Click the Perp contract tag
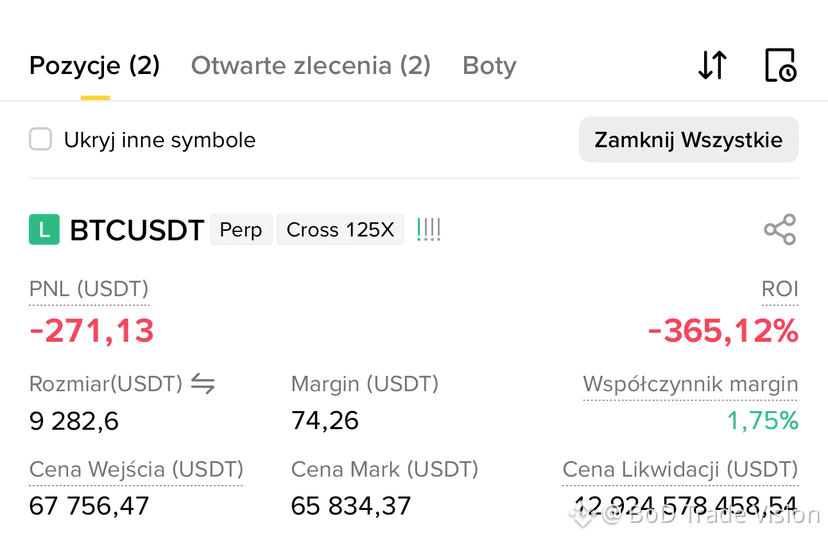Screen dimensions: 828x539 (241, 230)
